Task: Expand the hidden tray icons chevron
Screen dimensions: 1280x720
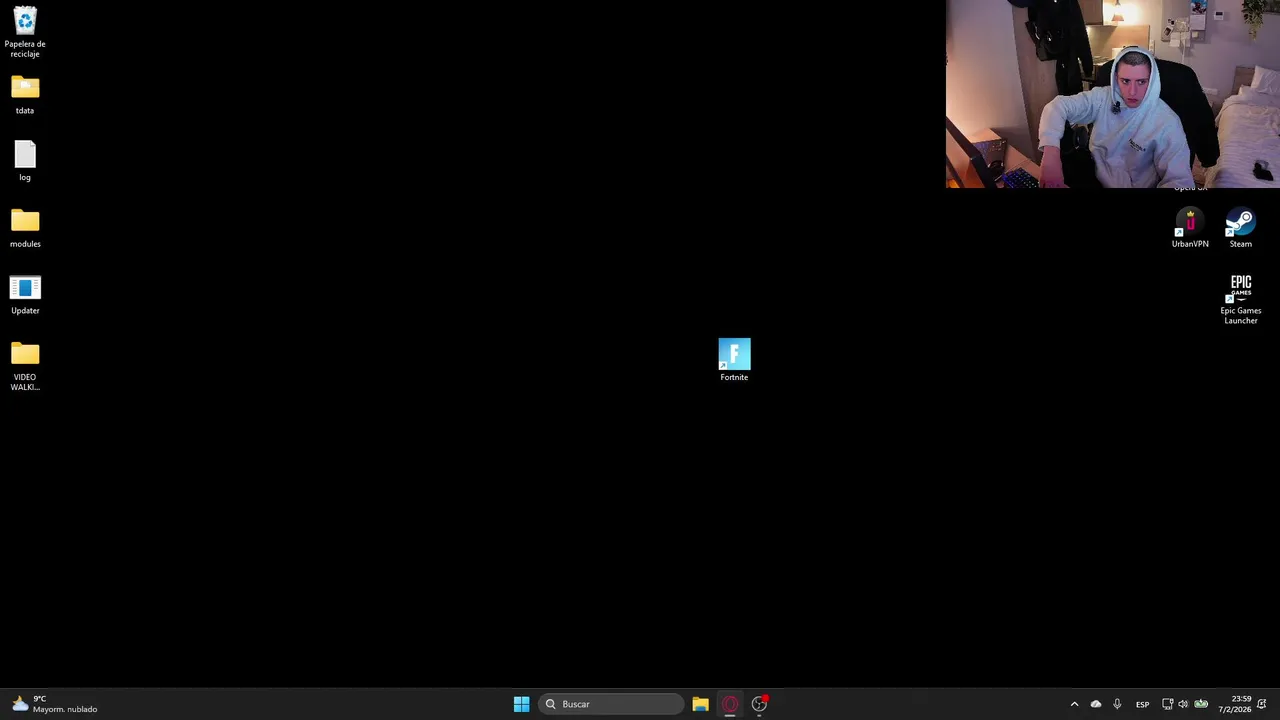Action: click(x=1074, y=704)
